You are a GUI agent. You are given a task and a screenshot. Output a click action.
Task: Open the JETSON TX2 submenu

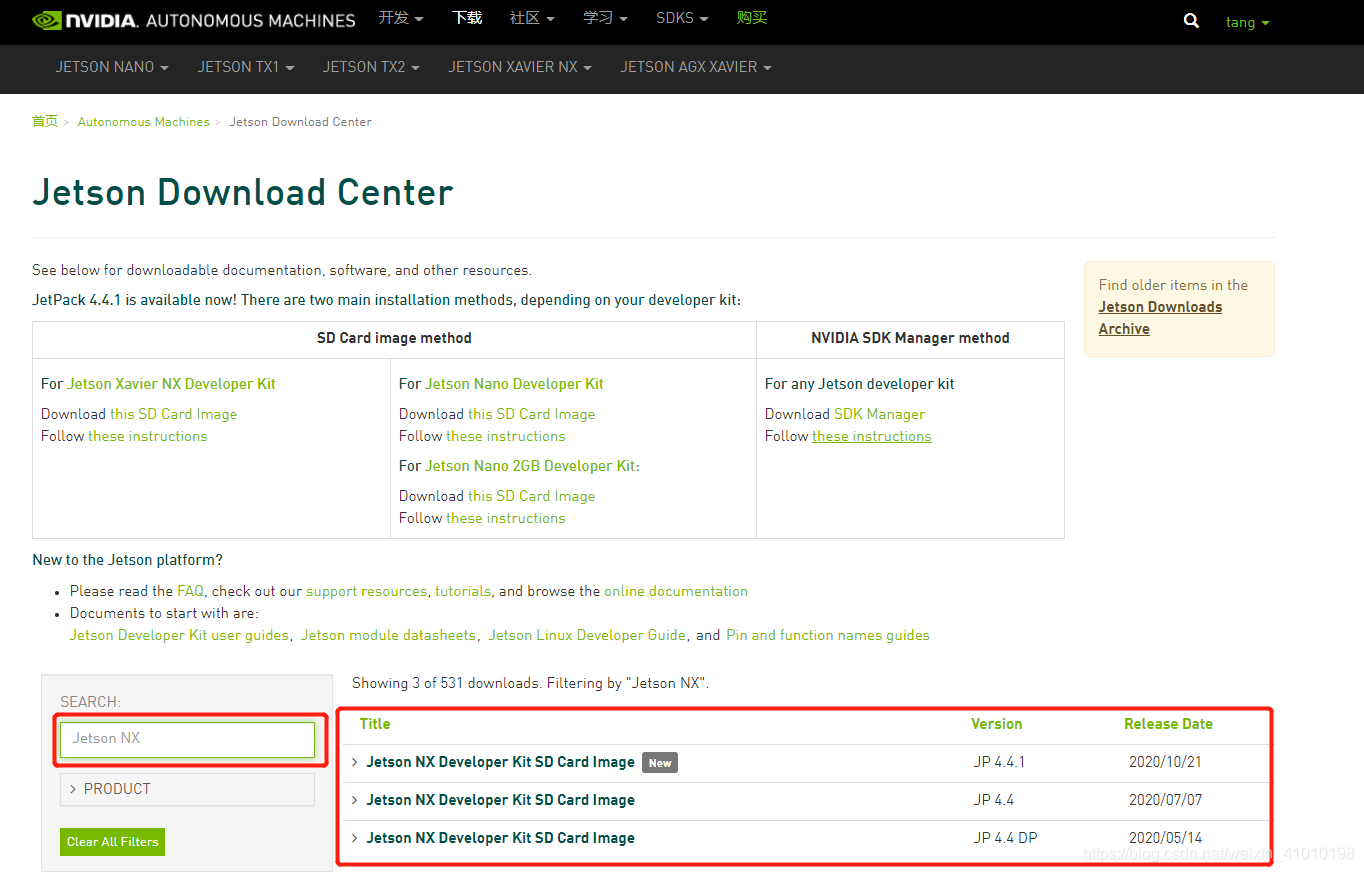point(371,67)
